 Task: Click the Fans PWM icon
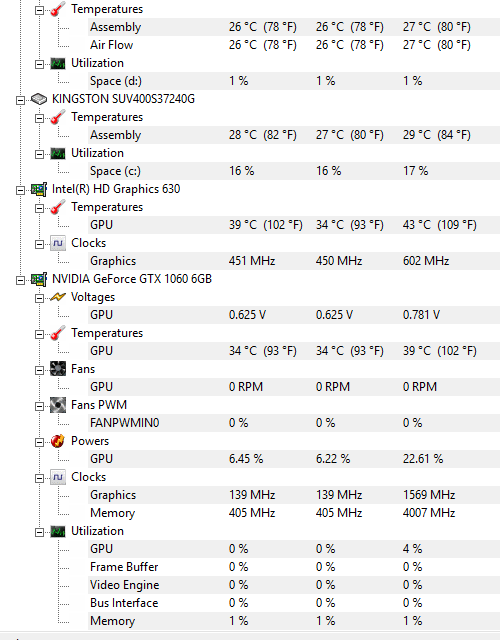pos(58,405)
